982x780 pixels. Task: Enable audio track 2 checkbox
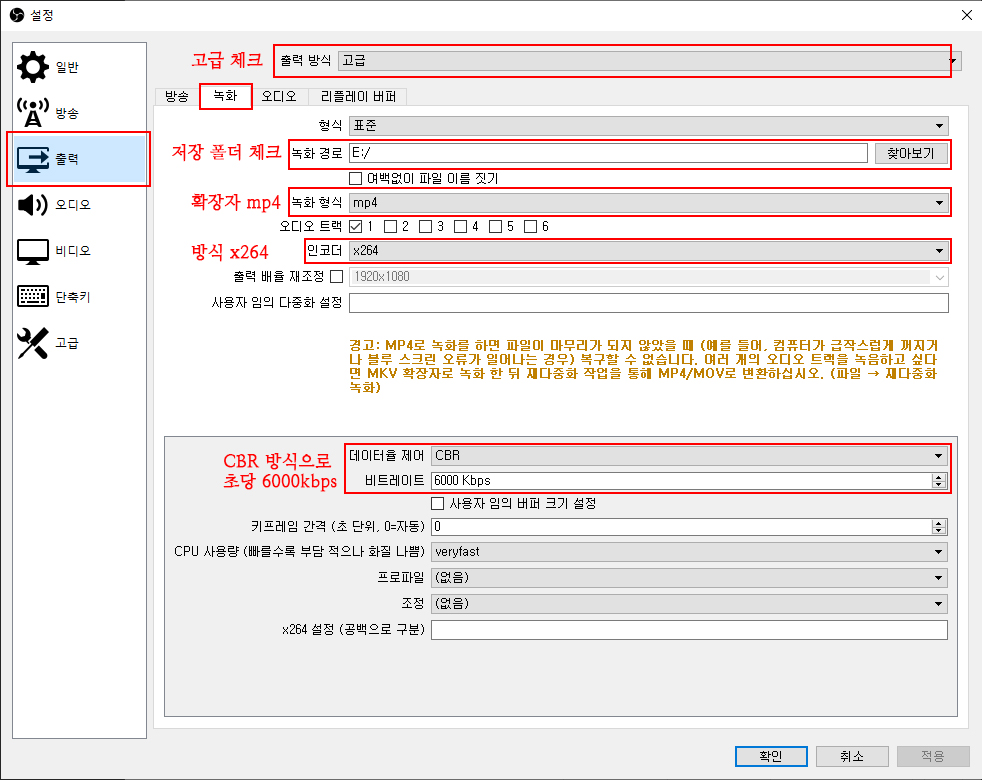(391, 226)
